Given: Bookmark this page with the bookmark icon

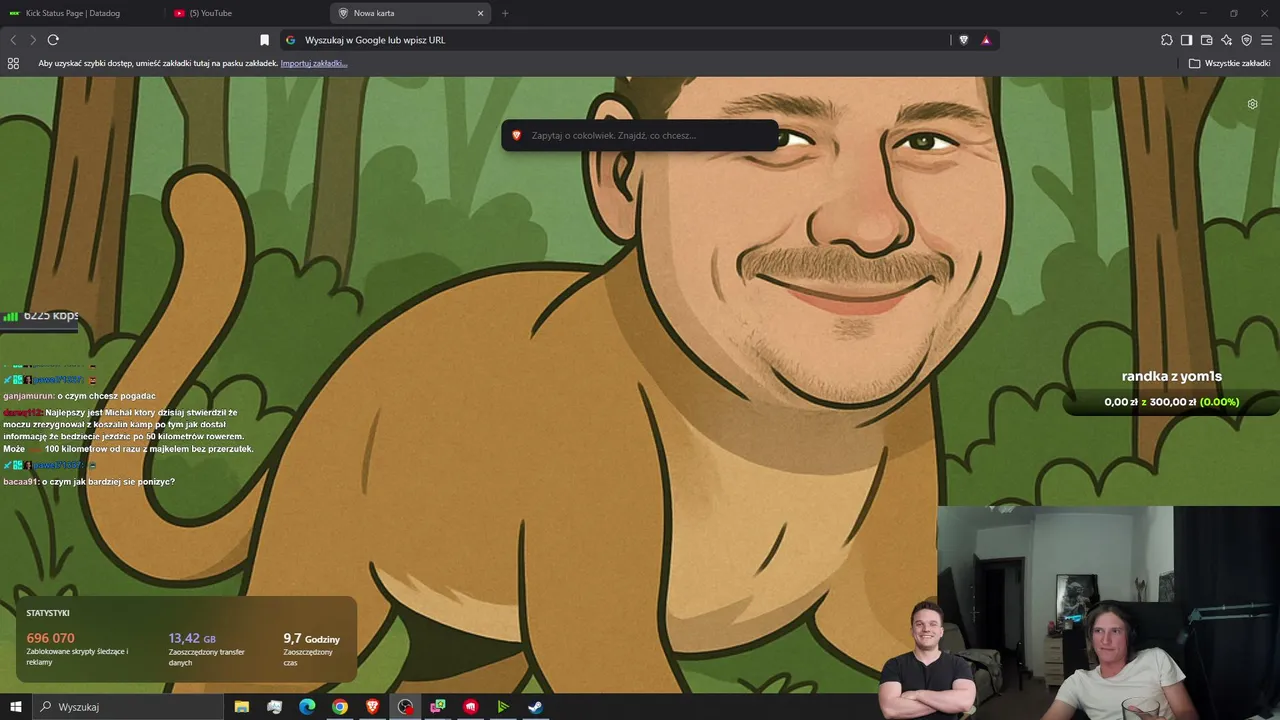Looking at the screenshot, I should (264, 40).
